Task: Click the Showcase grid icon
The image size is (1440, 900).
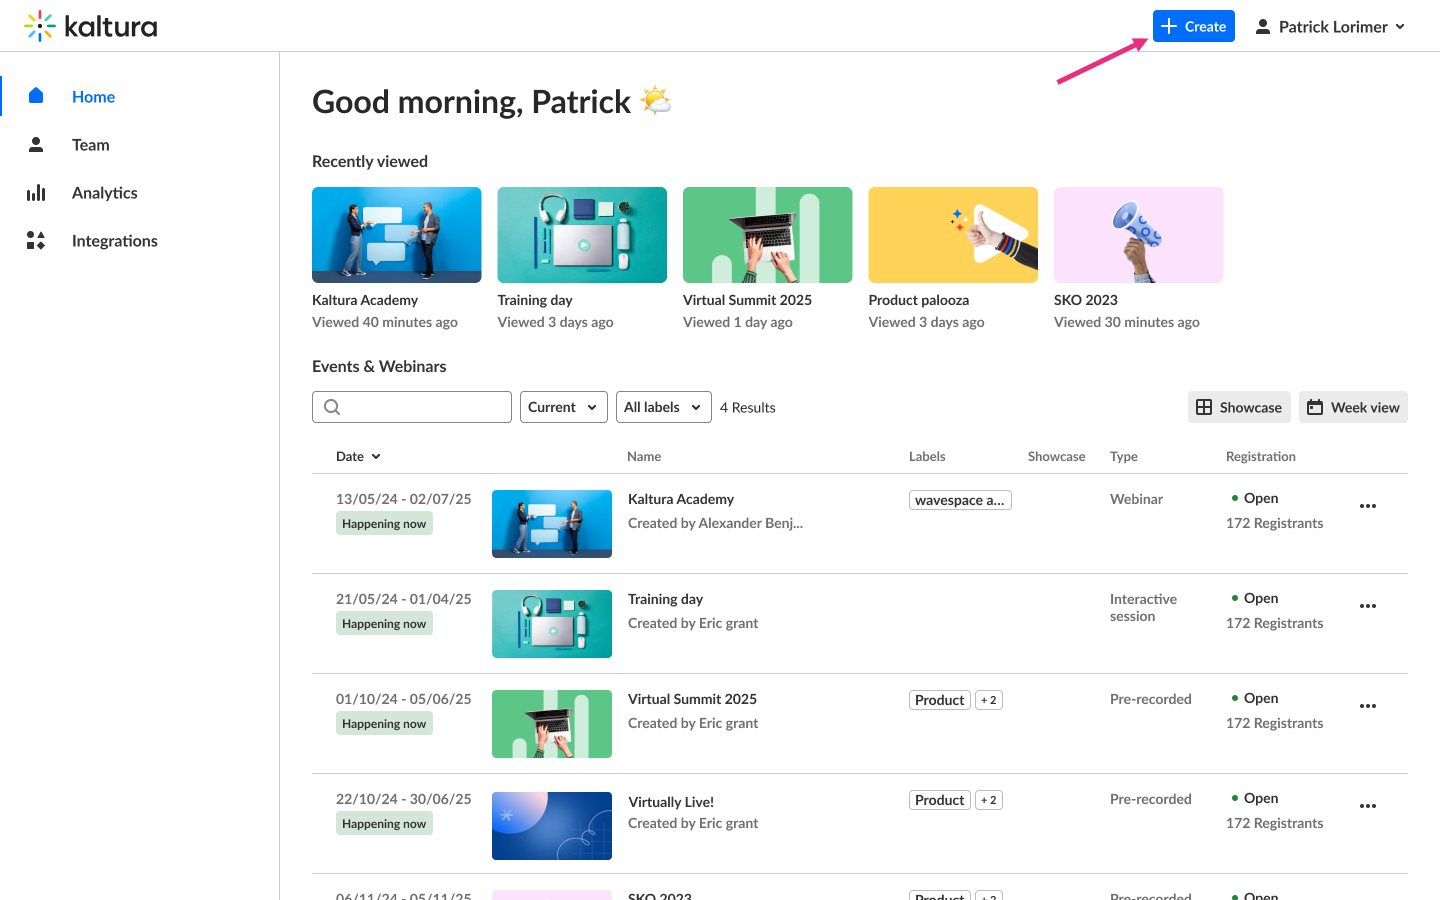Action: [x=1204, y=407]
